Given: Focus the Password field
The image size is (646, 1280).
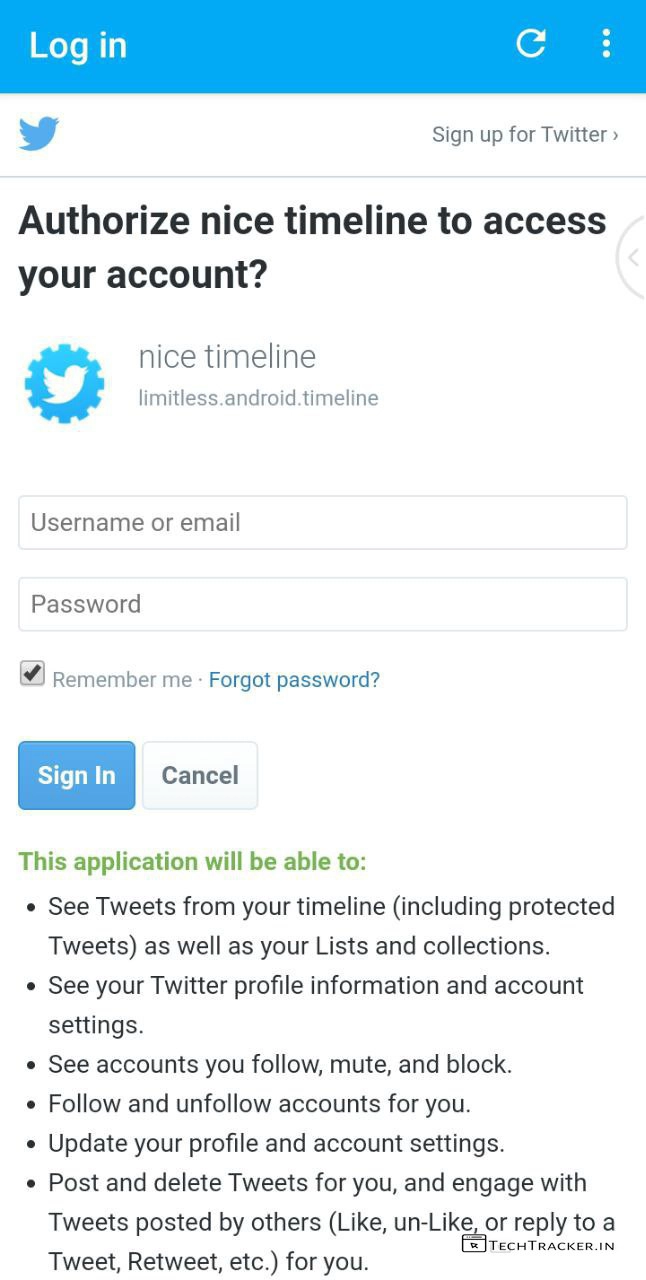Looking at the screenshot, I should (322, 604).
